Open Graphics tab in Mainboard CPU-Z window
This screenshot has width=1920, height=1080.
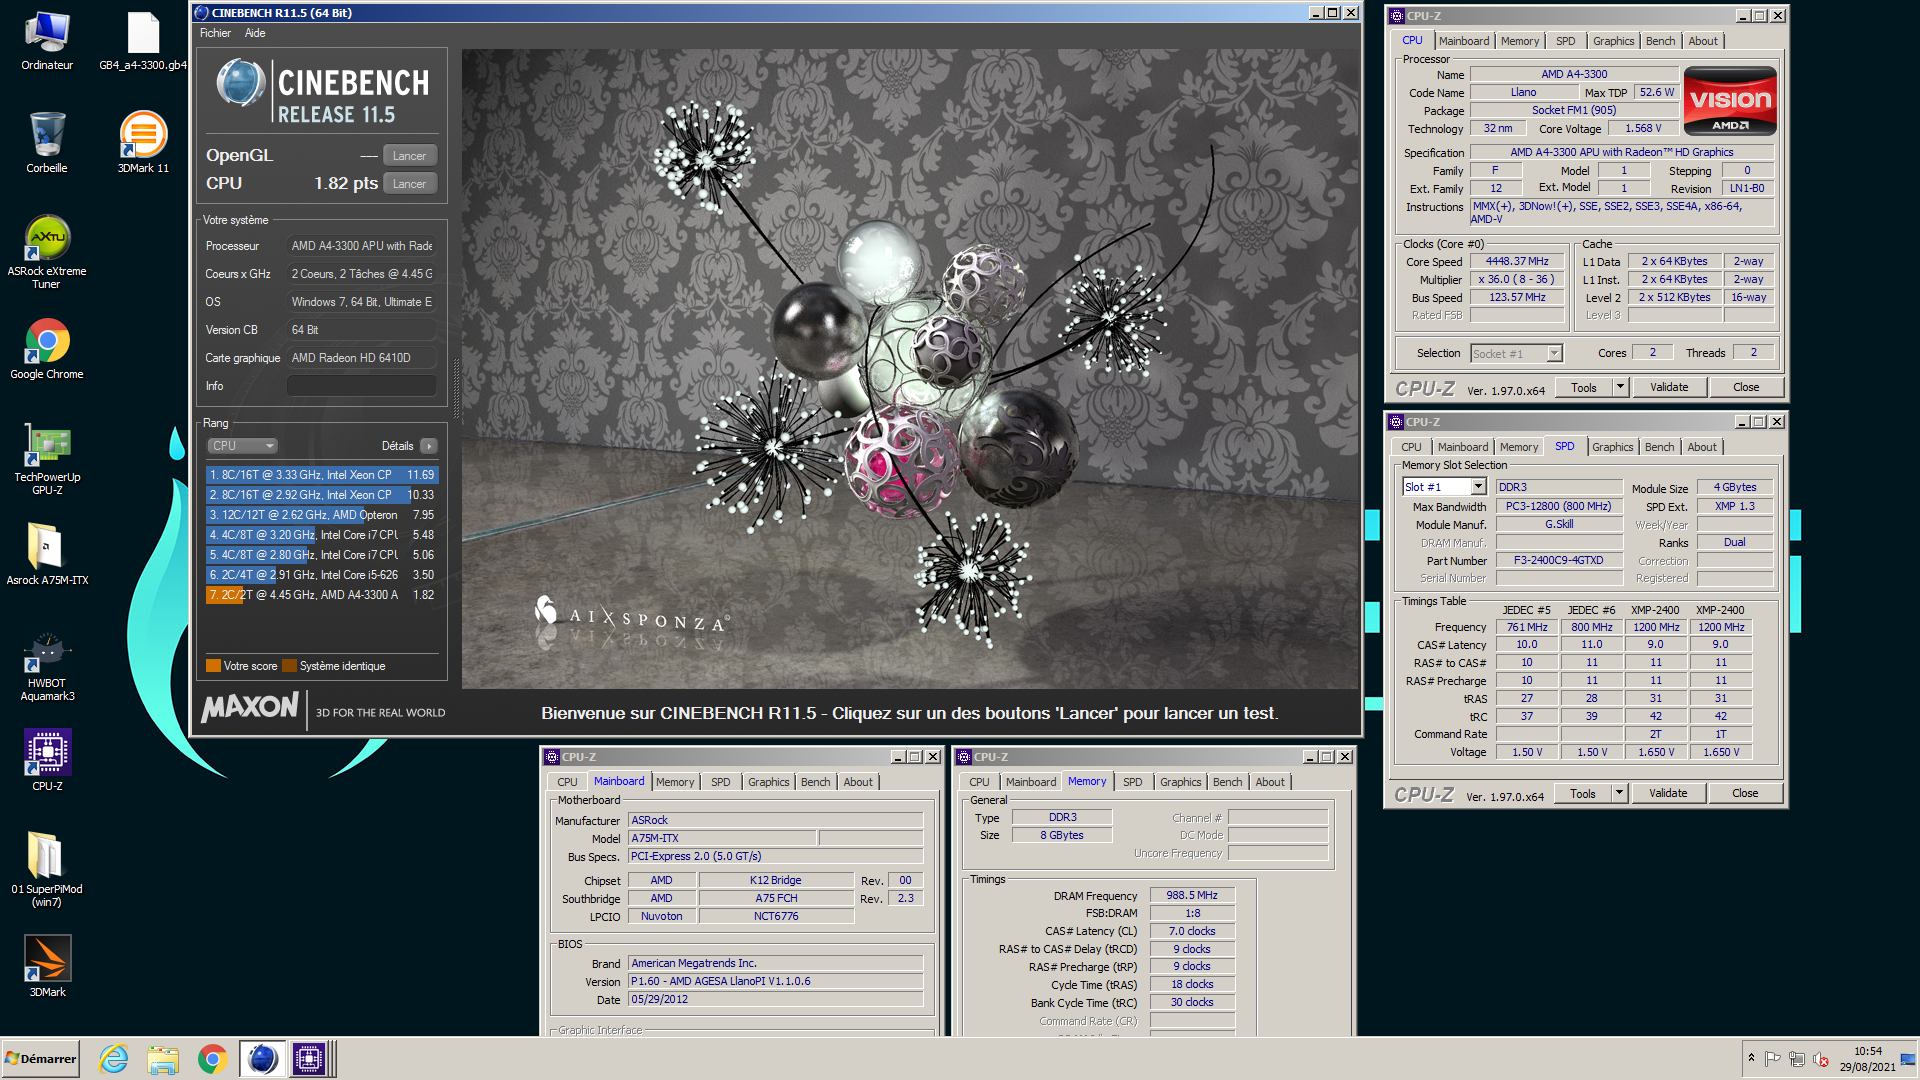[x=768, y=782]
